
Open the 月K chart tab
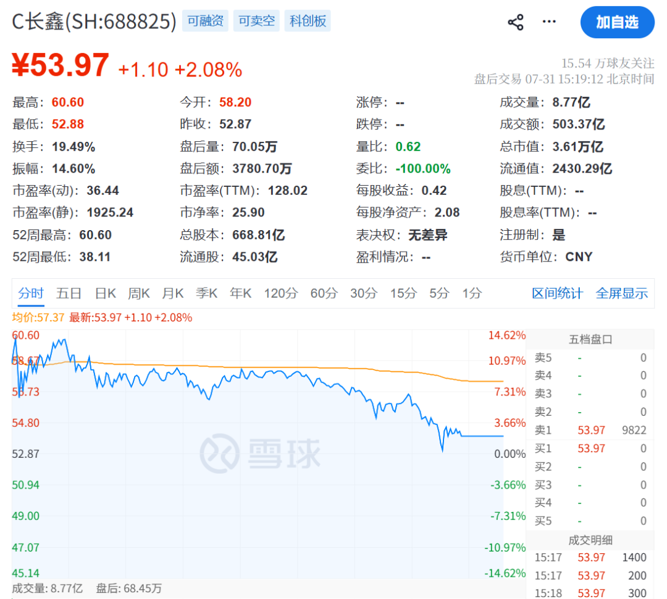[172, 293]
